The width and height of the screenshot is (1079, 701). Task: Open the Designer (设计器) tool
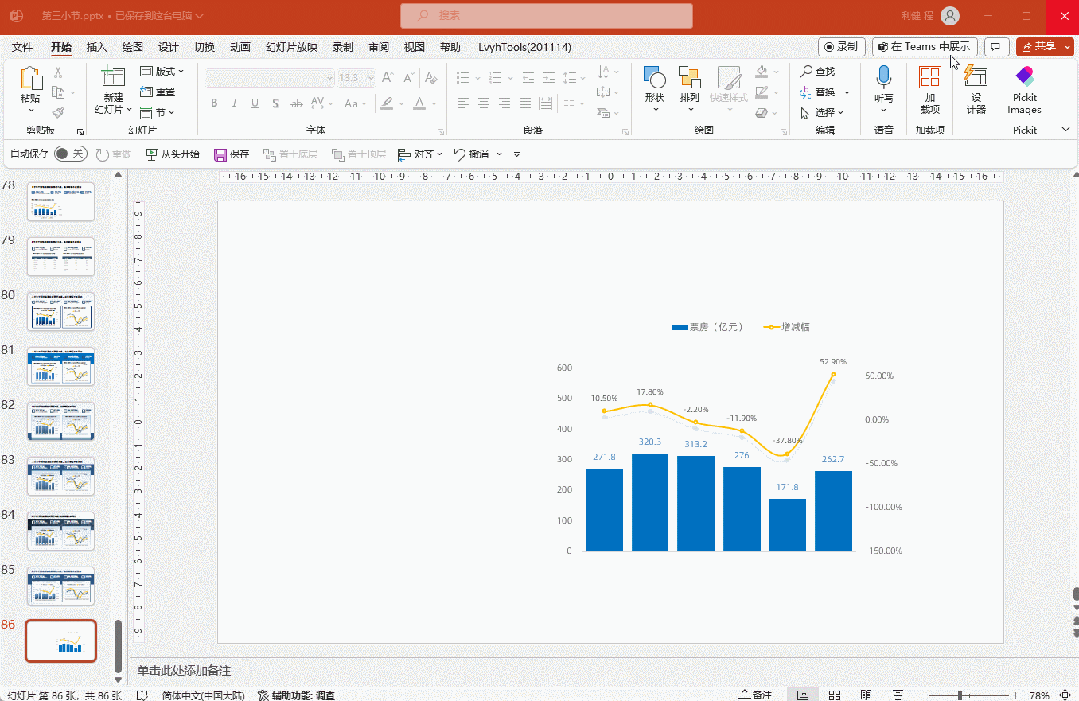point(976,82)
